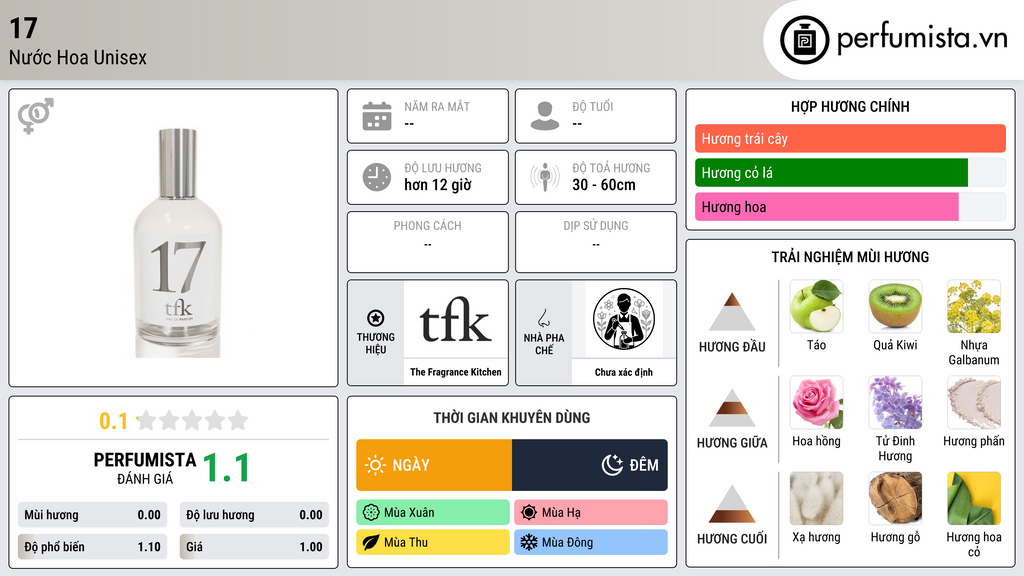Click the nose icon above Nhà pha chế
Image resolution: width=1024 pixels, height=576 pixels.
543,318
